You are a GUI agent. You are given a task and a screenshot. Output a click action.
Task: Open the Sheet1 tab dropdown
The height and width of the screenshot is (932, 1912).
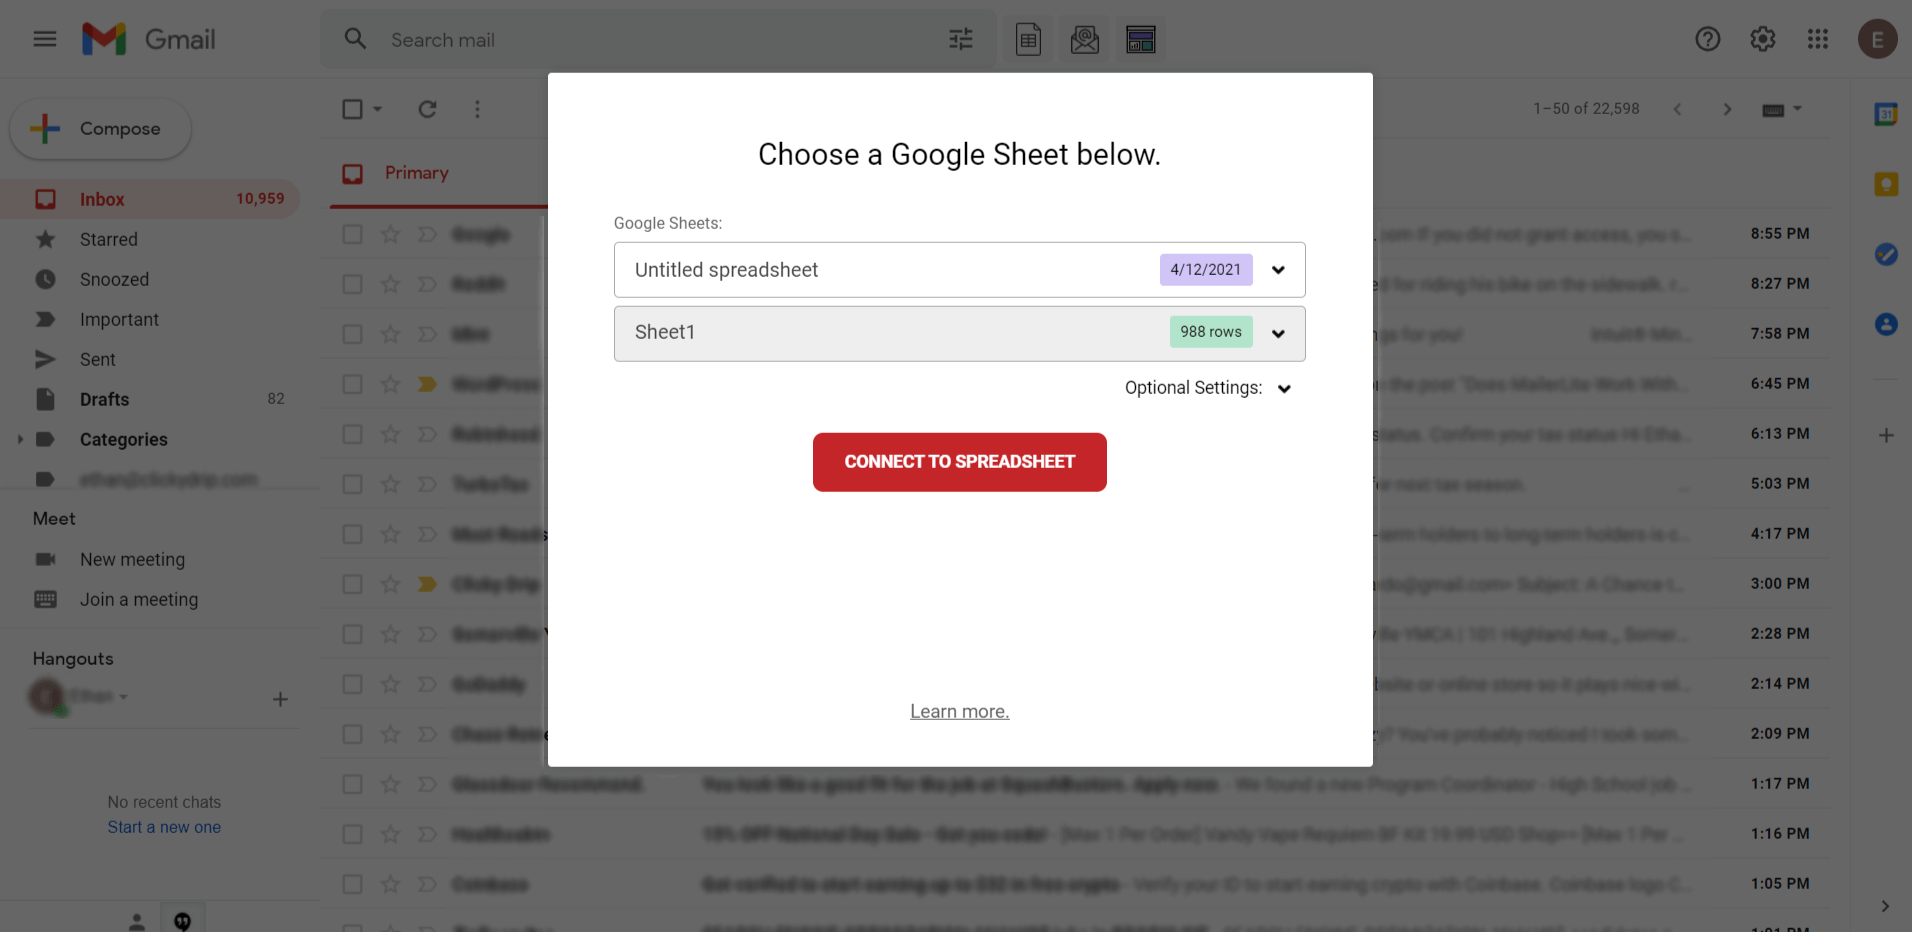tap(959, 333)
